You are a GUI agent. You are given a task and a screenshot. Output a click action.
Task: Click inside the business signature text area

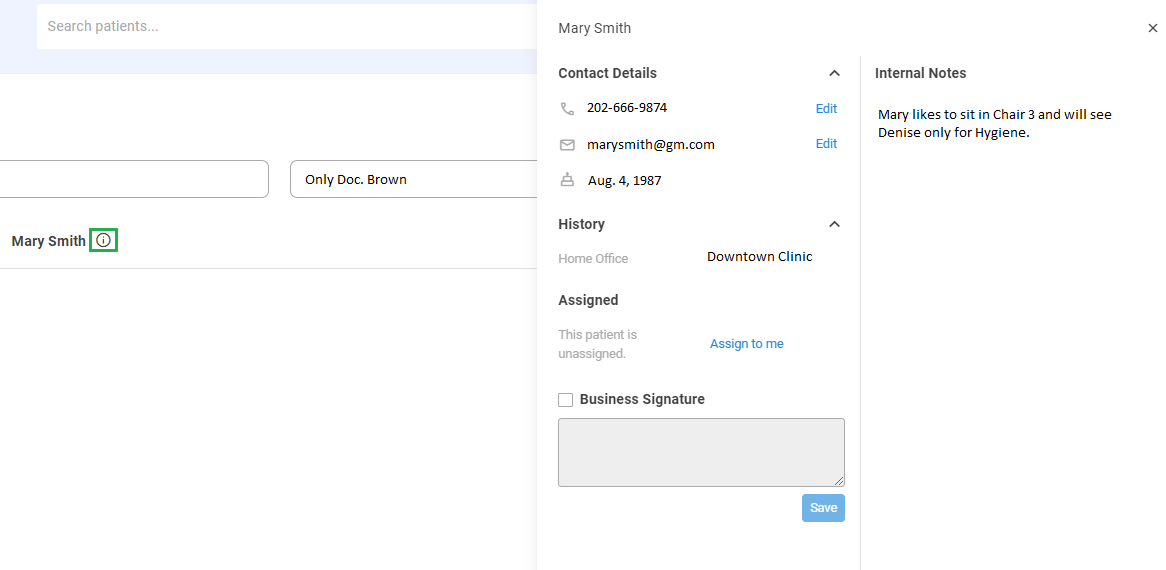[700, 452]
